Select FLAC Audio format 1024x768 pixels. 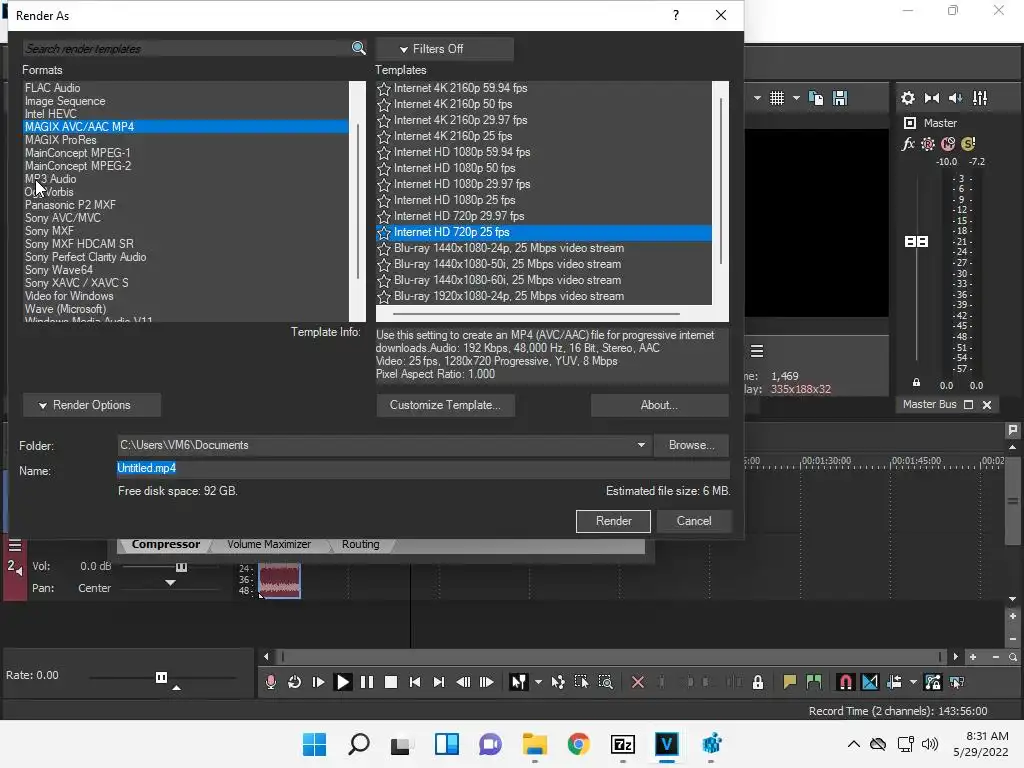(x=185, y=88)
